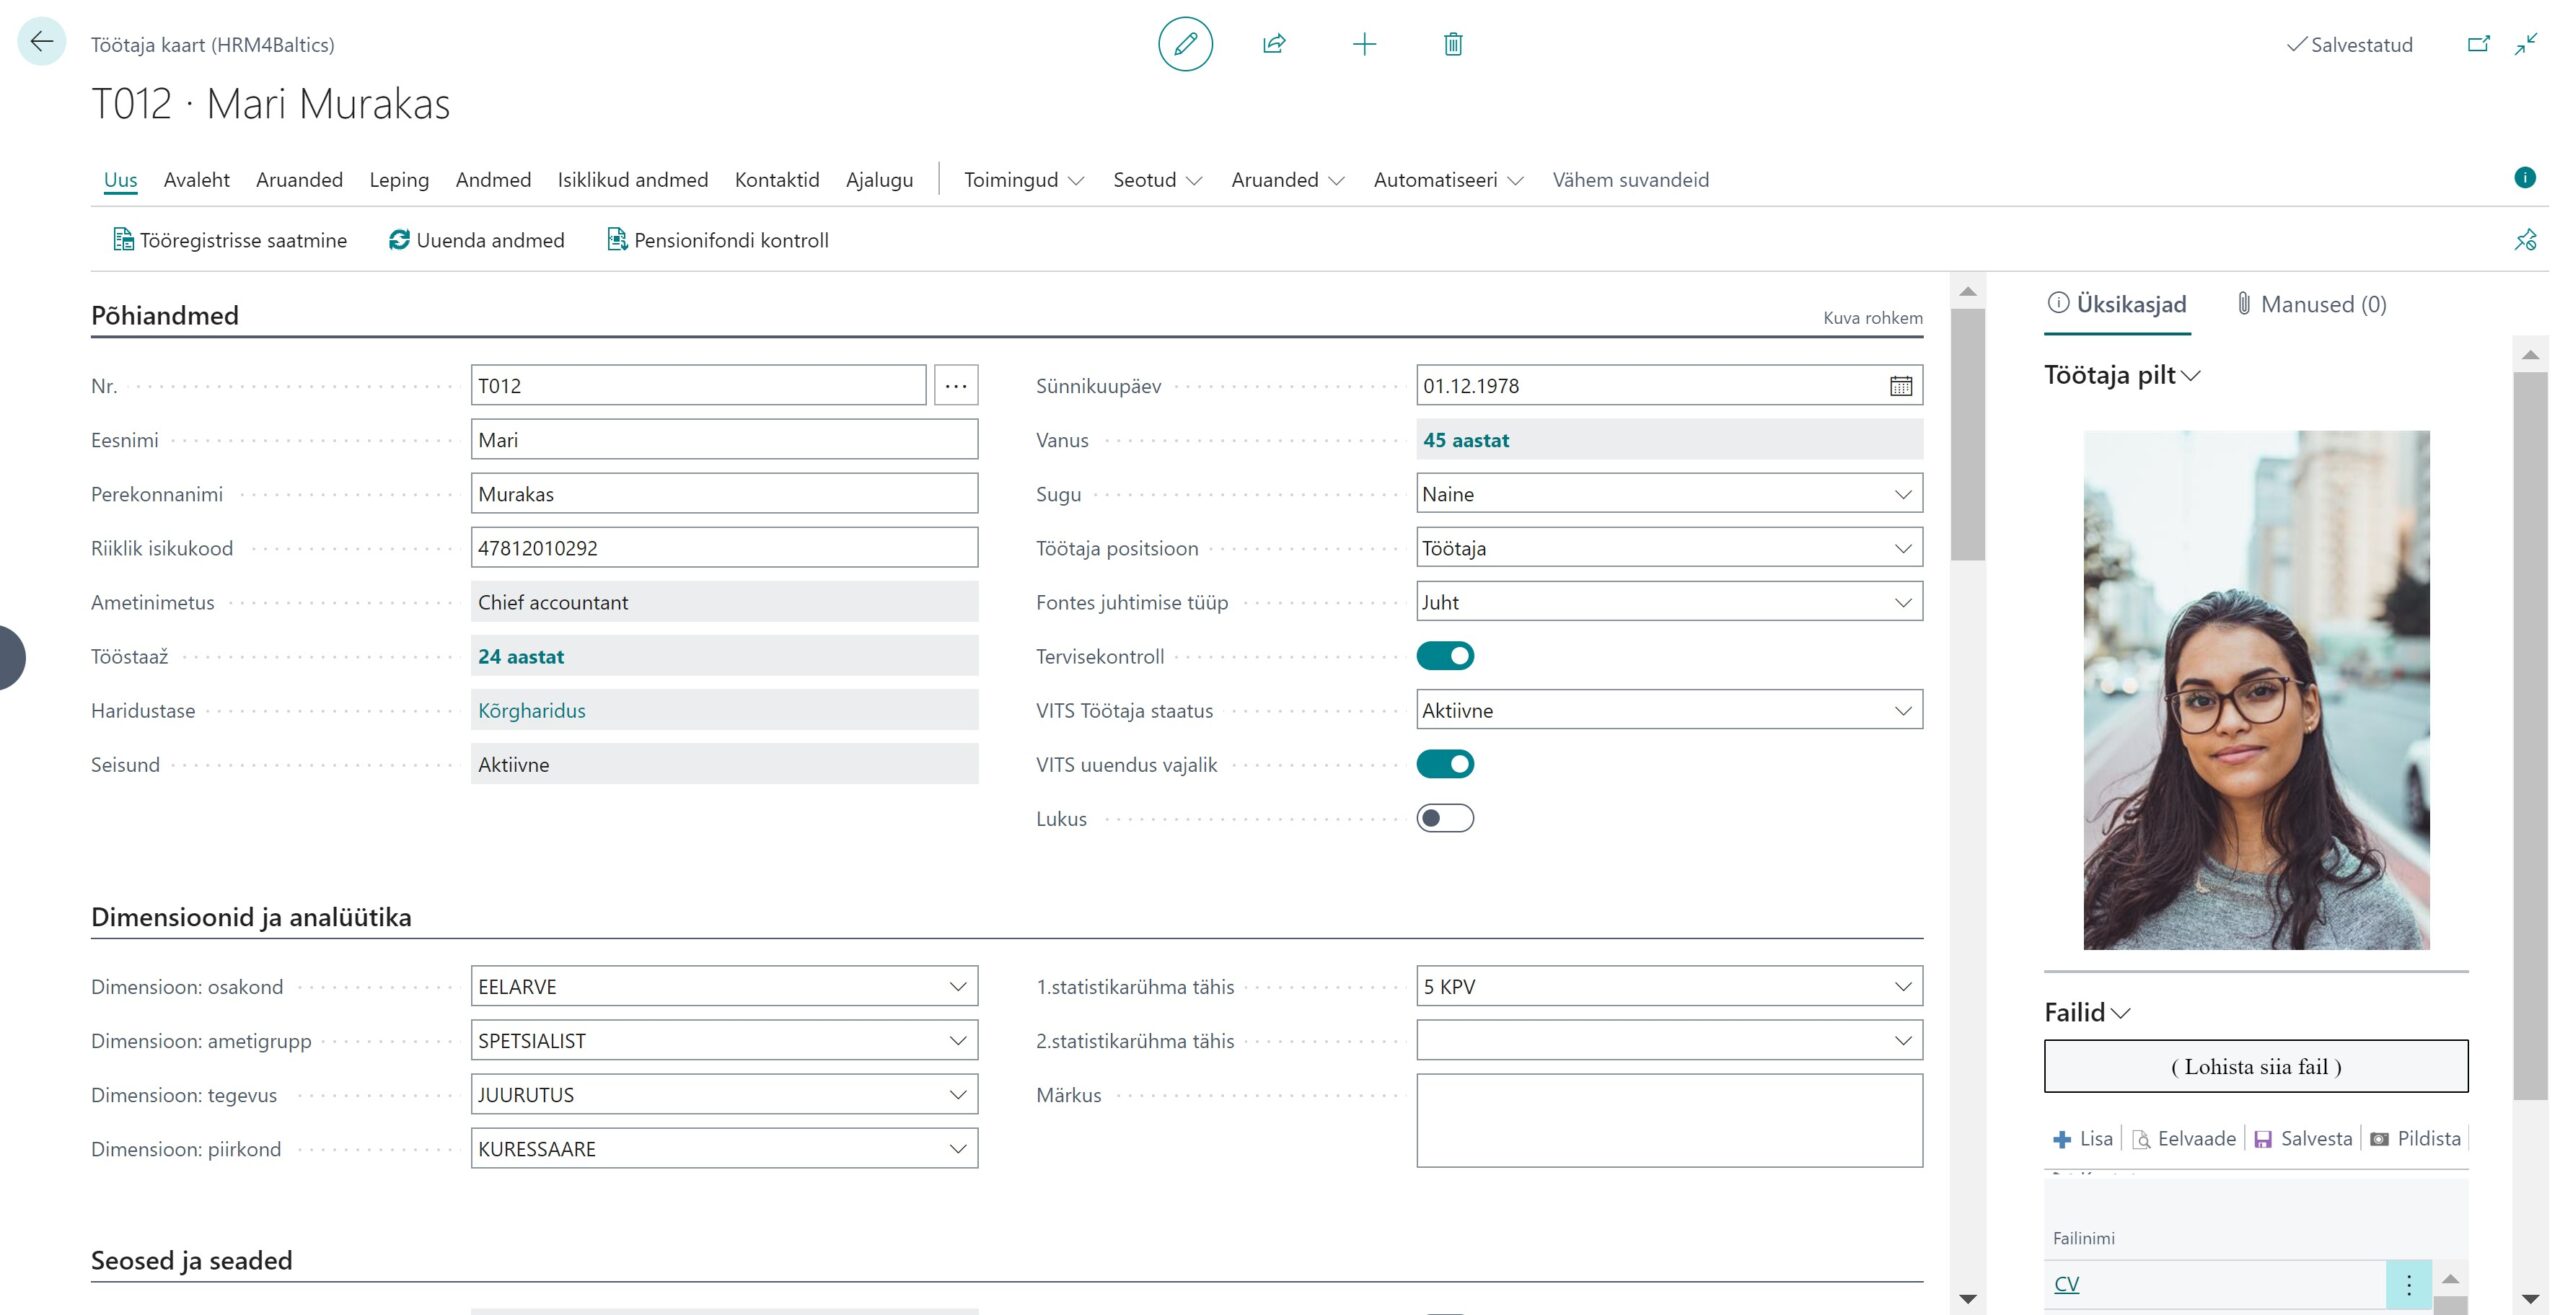Click Pensionifondi kontroll button
This screenshot has width=2560, height=1315.
(718, 240)
